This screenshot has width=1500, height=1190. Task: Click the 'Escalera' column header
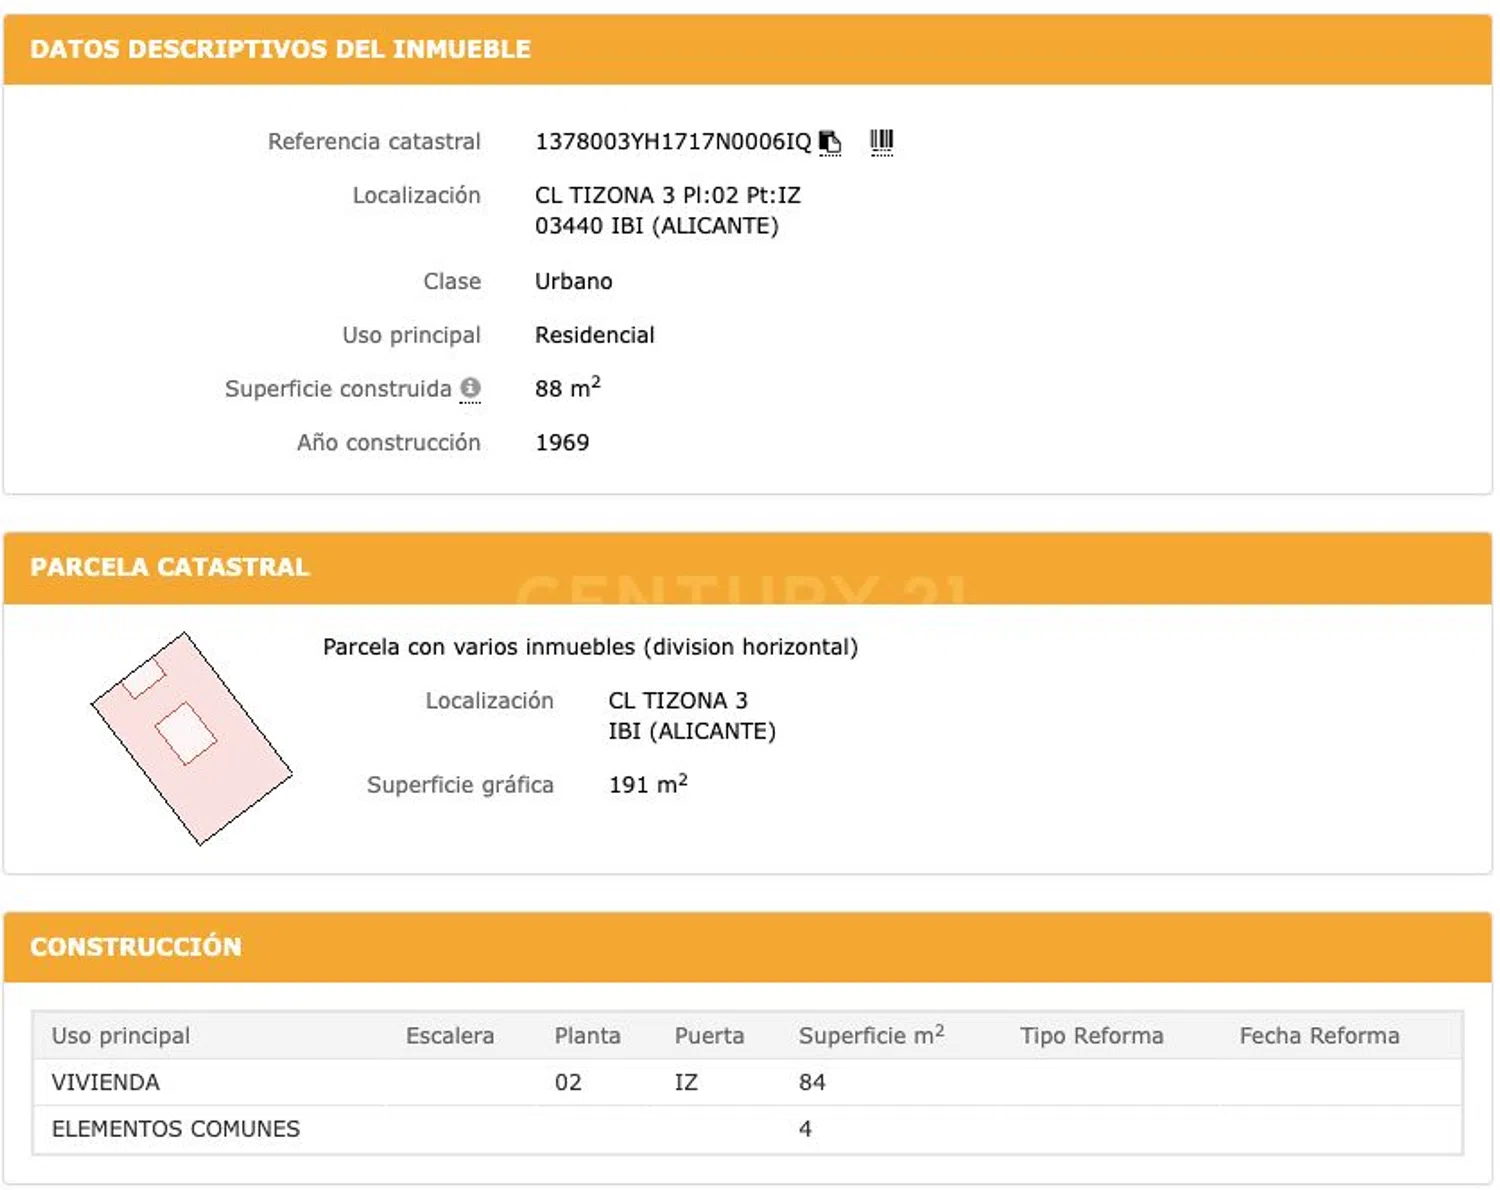coord(450,1036)
